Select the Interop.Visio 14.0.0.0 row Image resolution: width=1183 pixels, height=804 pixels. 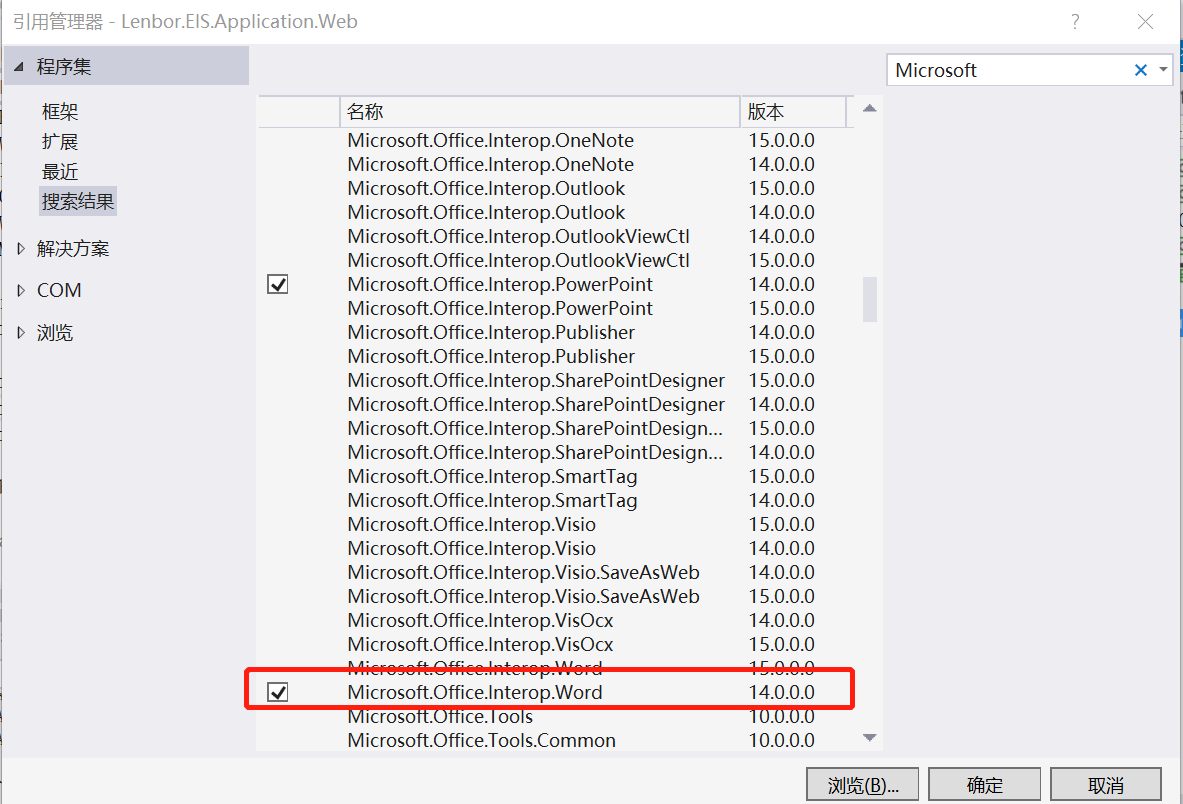pos(556,548)
